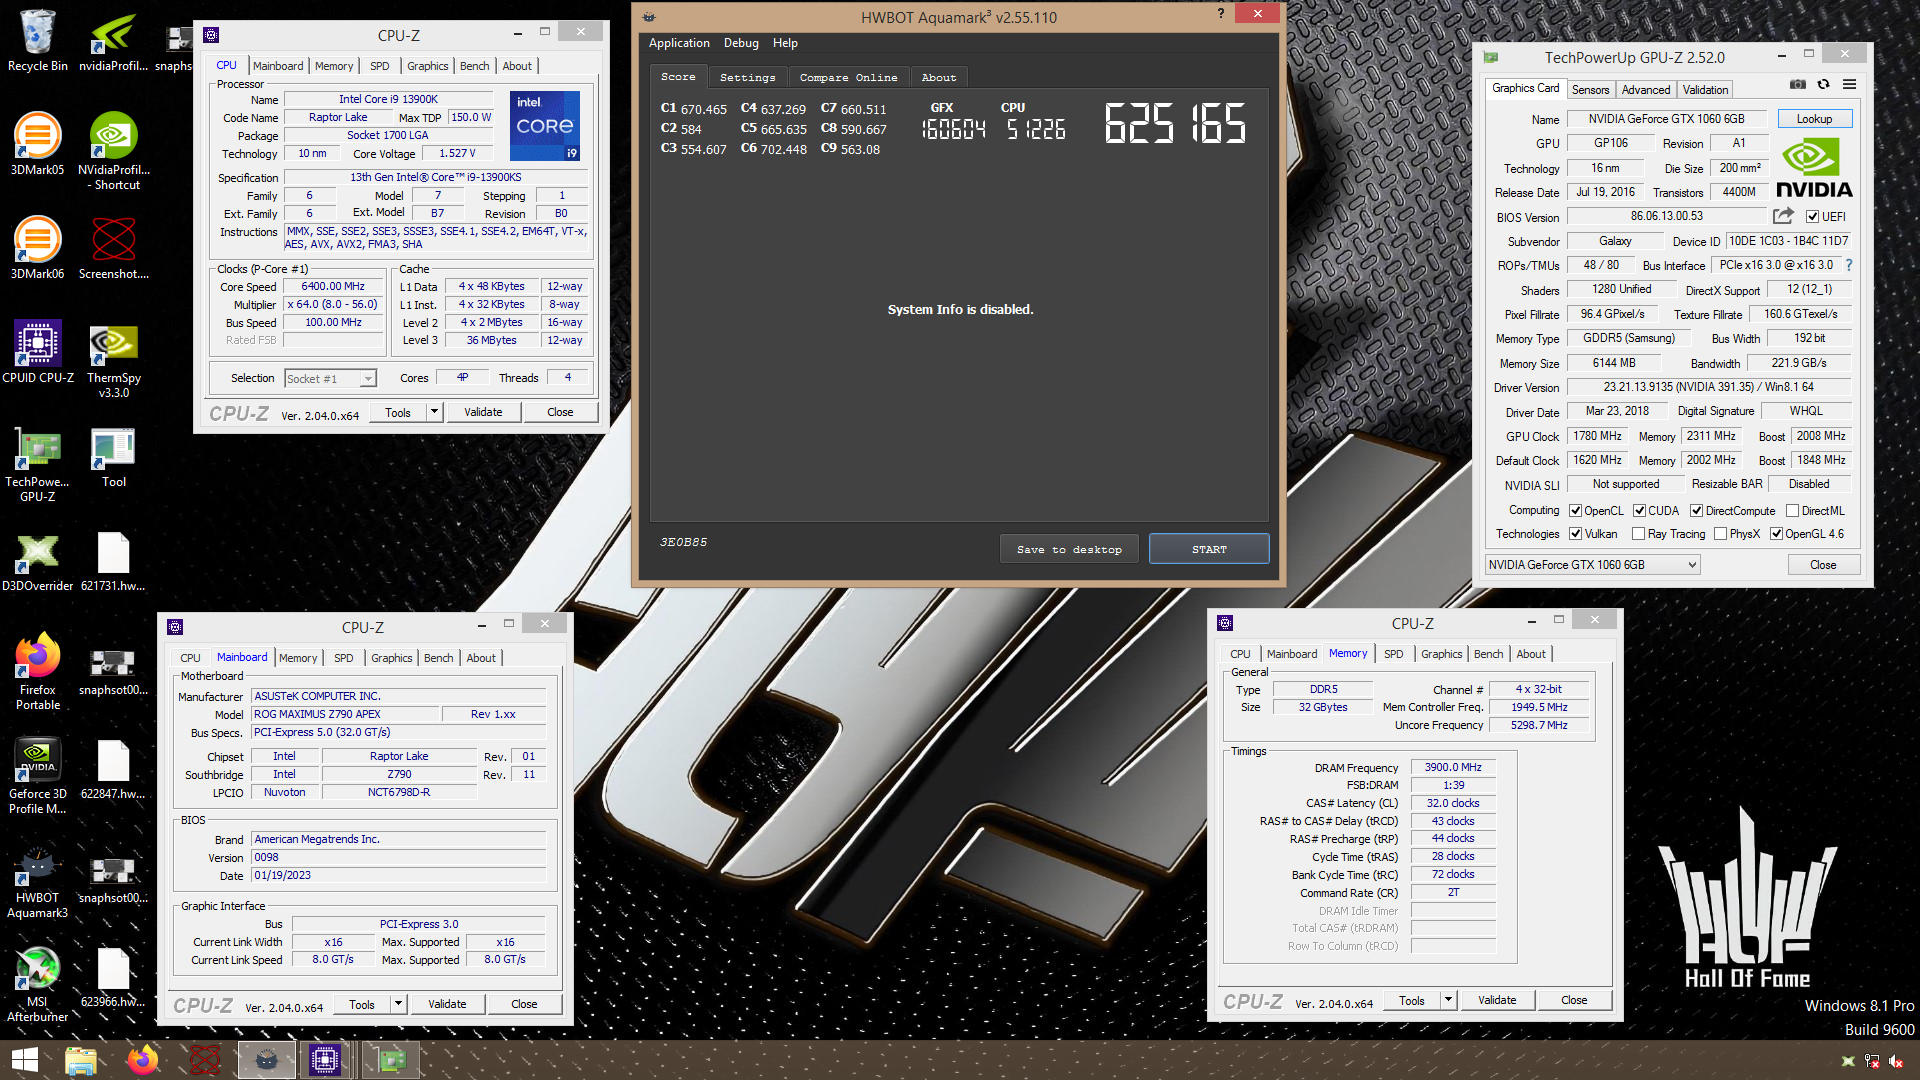Click the ROG MAXIMUS Z790 APEX model field
The width and height of the screenshot is (1920, 1080).
(x=345, y=714)
